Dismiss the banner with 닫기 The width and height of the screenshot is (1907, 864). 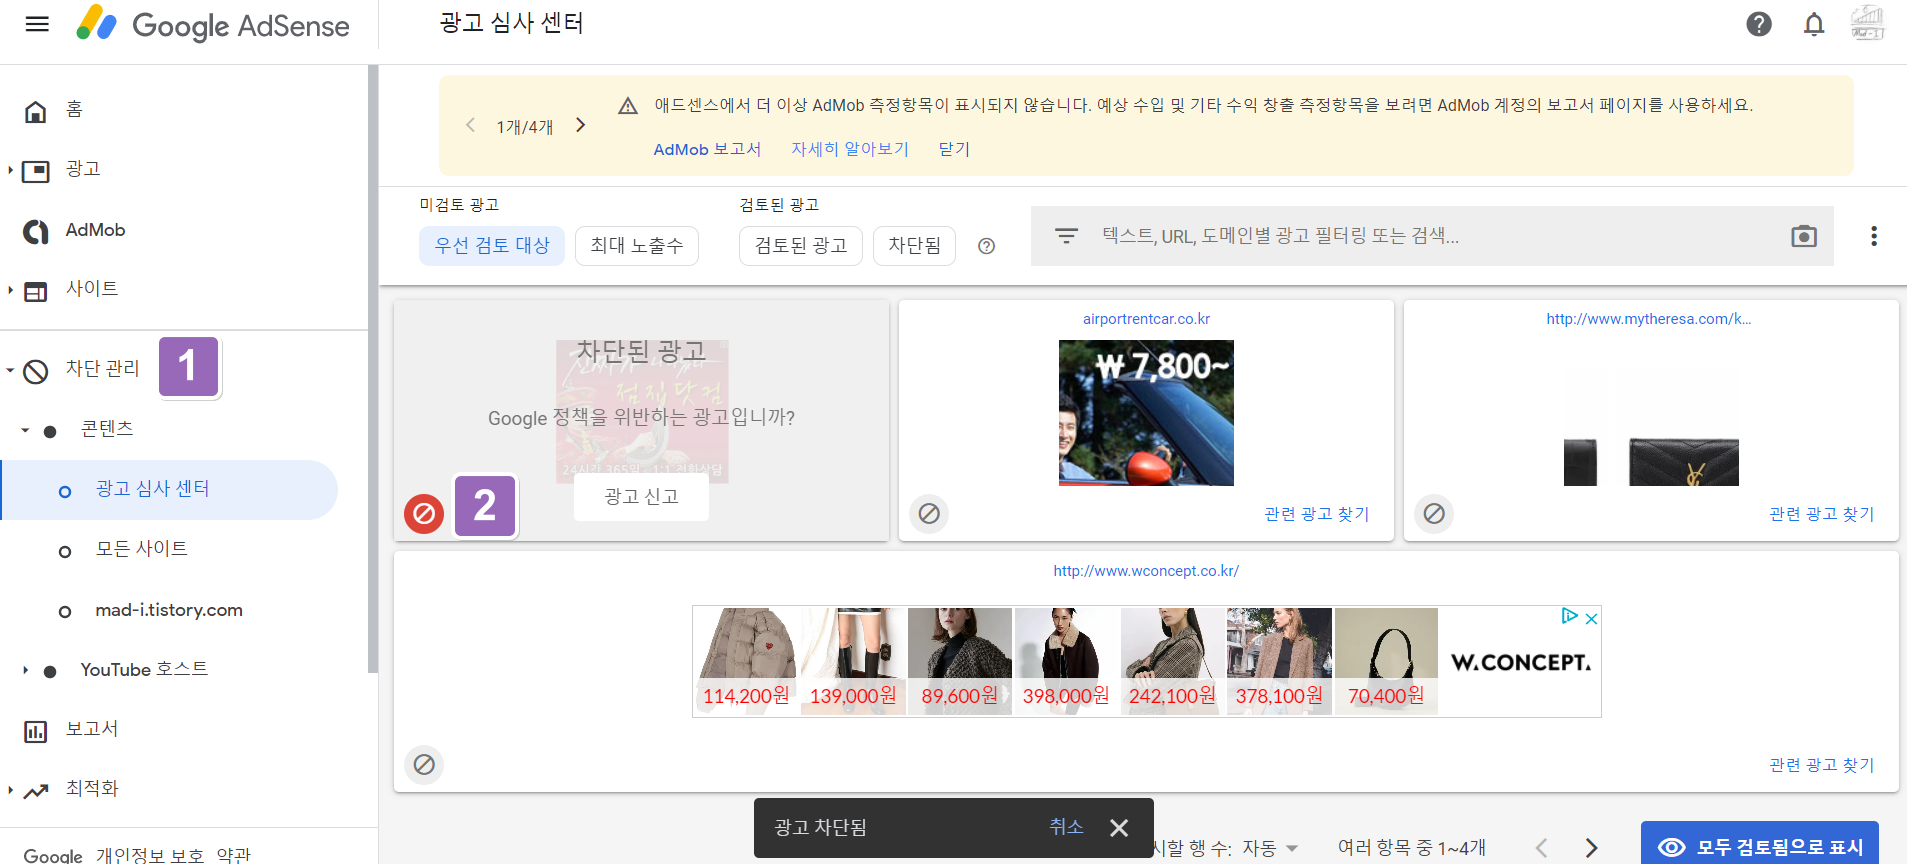click(954, 149)
